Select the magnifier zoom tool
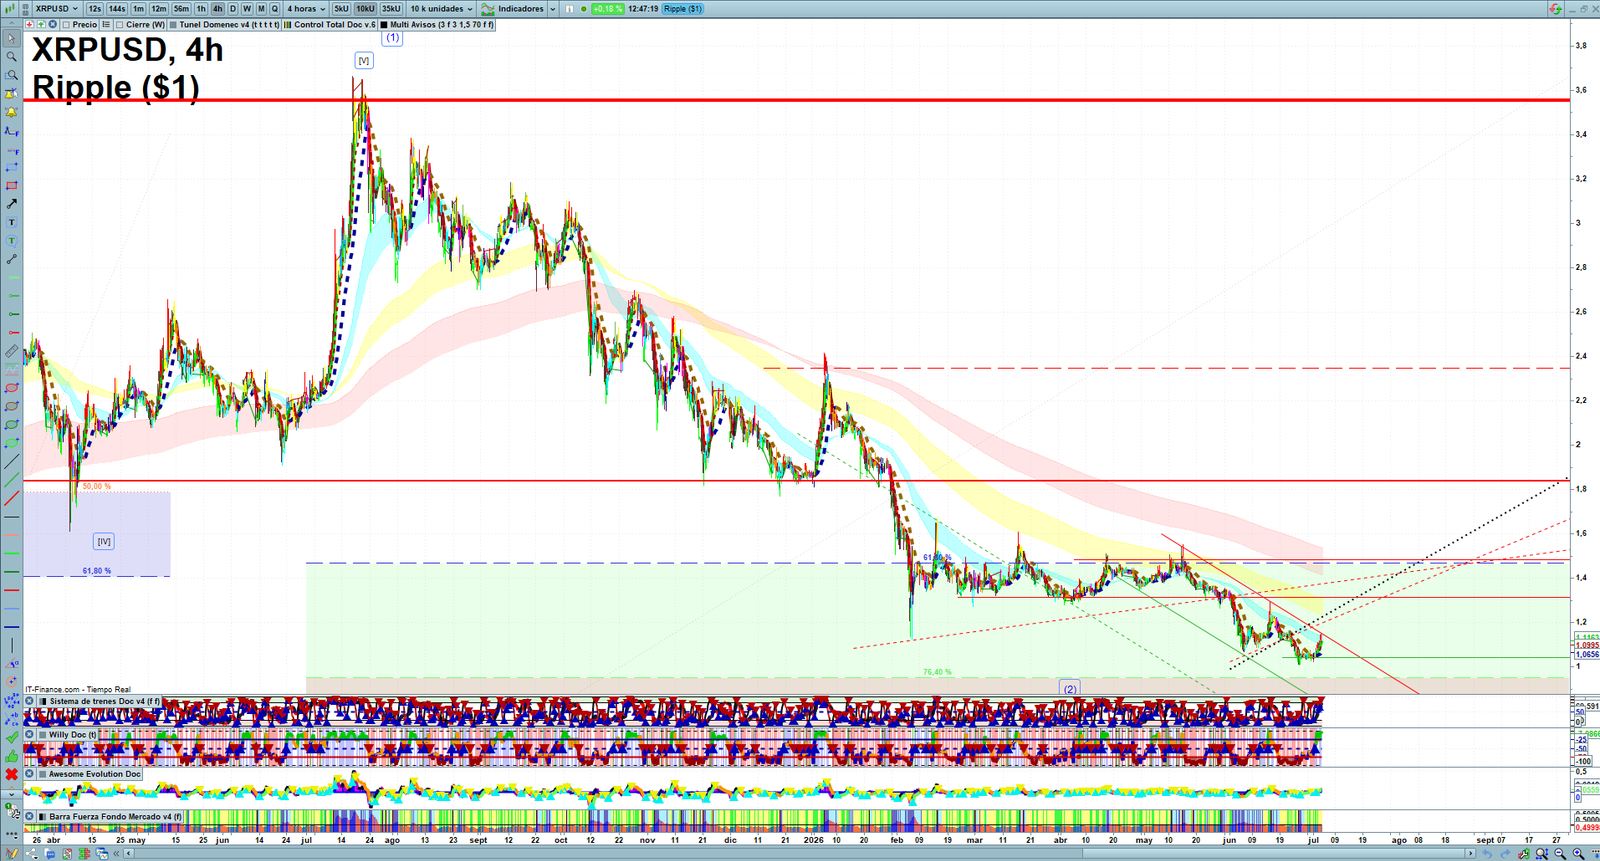 pos(12,56)
